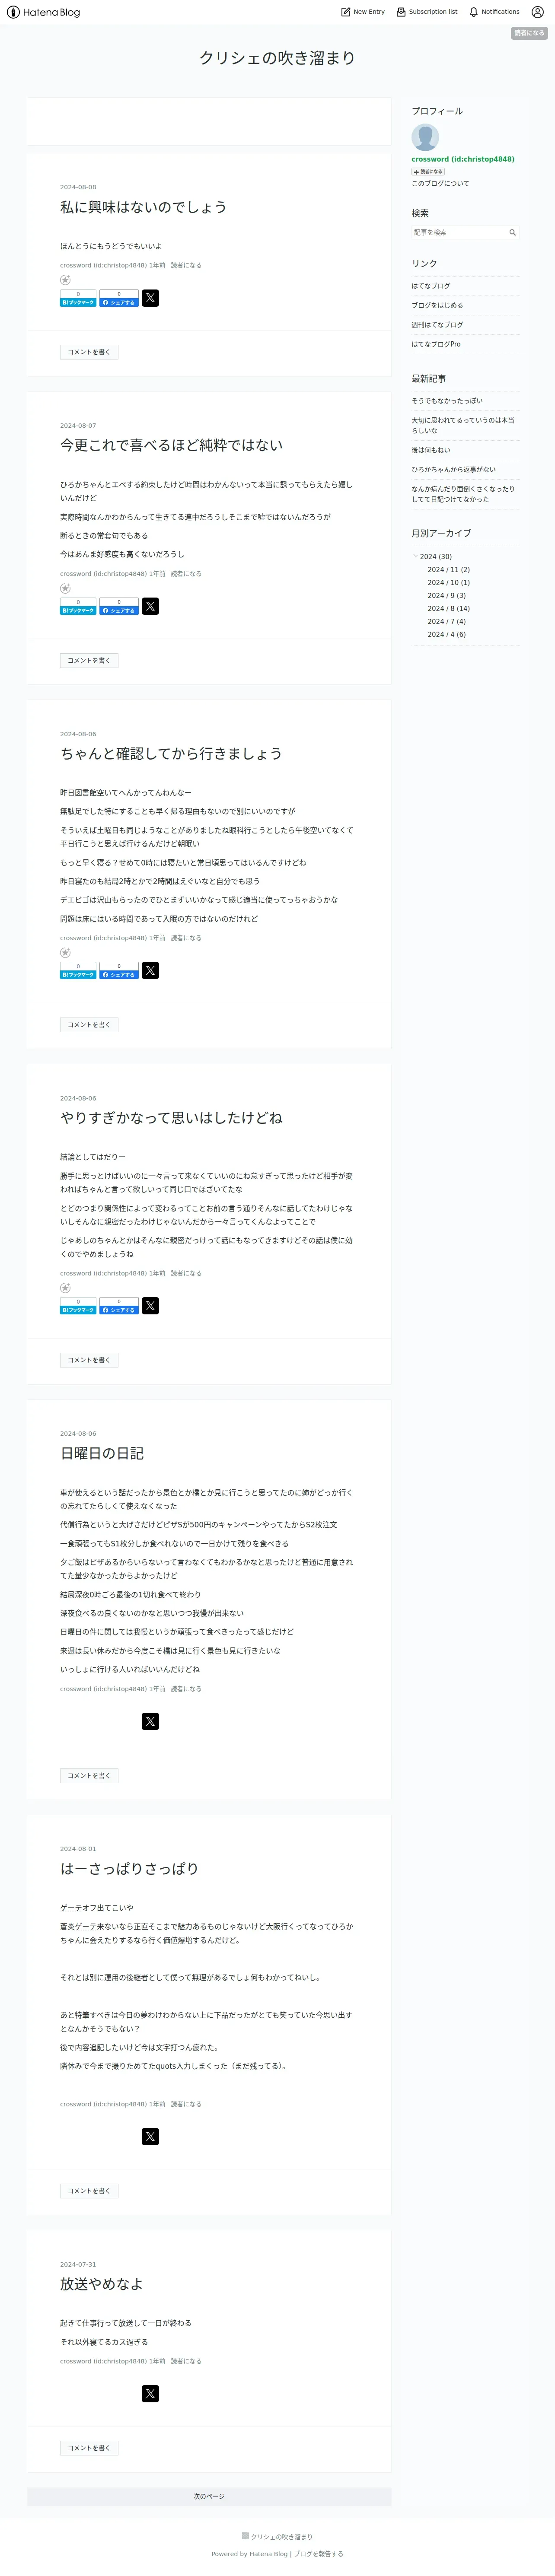Open archive month 2024 / 7 (4)
The height and width of the screenshot is (2576, 555).
pos(446,622)
